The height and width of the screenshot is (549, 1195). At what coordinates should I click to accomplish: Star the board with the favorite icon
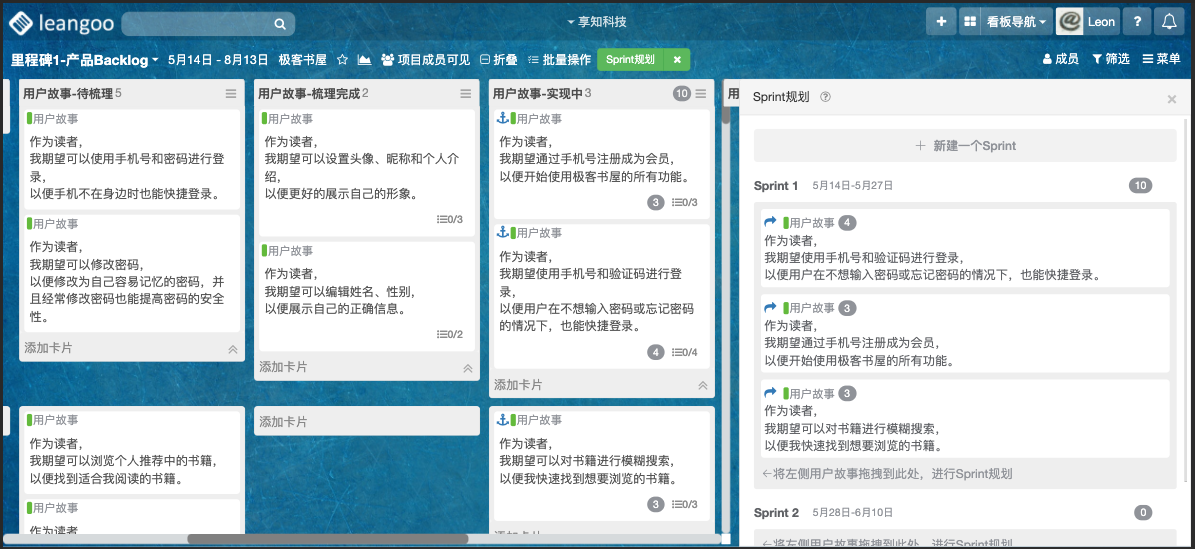(x=342, y=60)
